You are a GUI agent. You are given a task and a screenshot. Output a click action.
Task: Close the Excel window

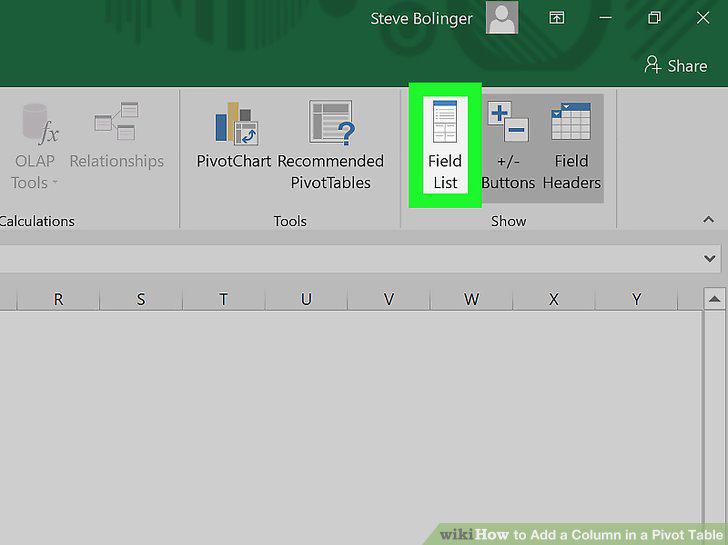tap(703, 18)
